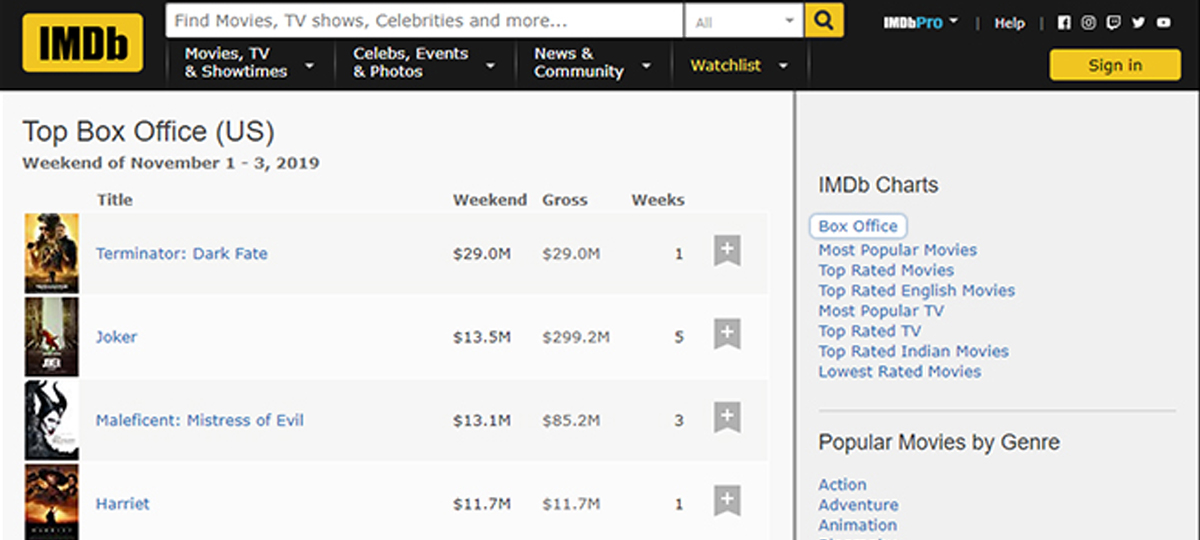Open Joker poster thumbnail
Viewport: 1200px width, 540px height.
[x=51, y=336]
